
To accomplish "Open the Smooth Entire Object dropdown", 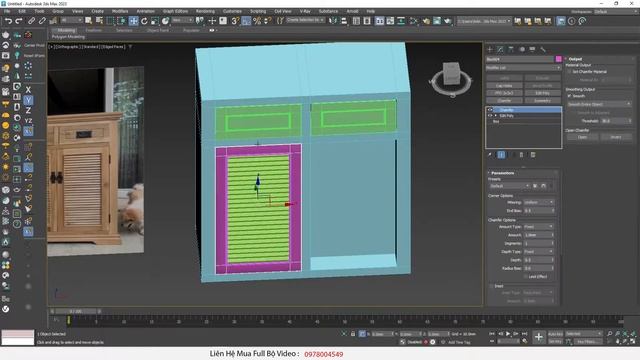I will [599, 104].
